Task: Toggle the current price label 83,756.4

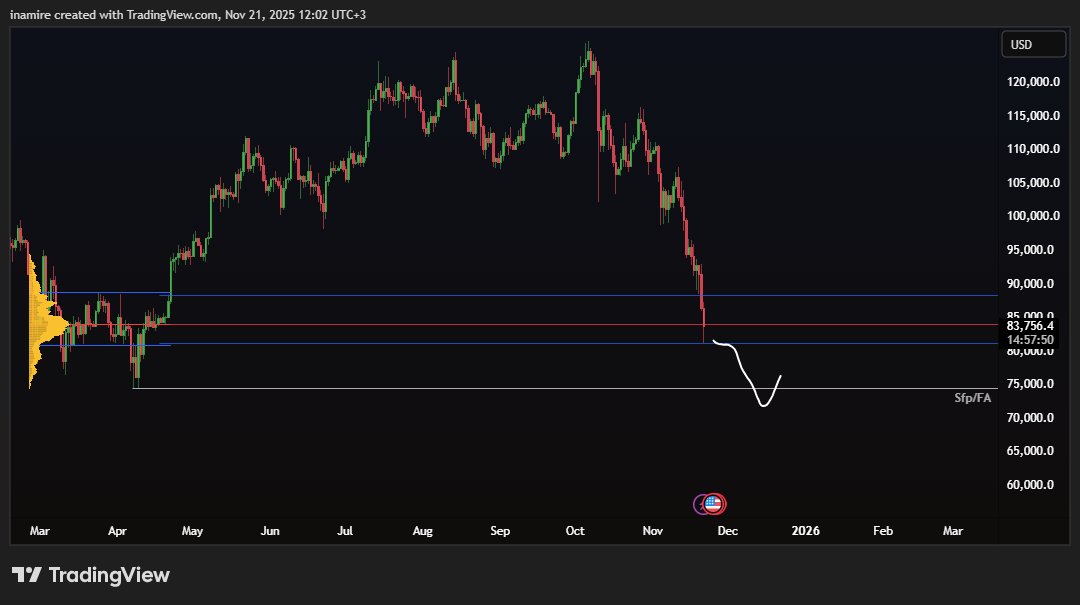Action: [x=1030, y=326]
